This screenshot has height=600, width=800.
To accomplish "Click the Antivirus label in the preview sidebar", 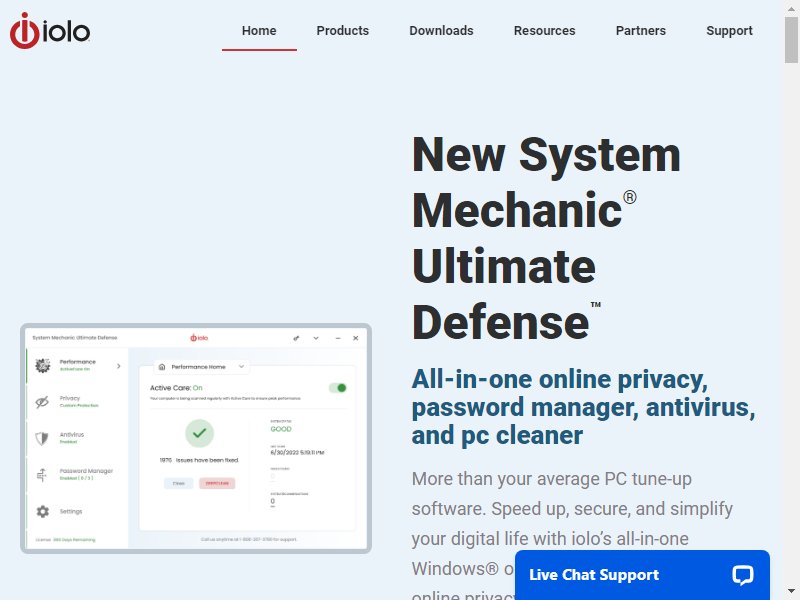I will [x=72, y=435].
